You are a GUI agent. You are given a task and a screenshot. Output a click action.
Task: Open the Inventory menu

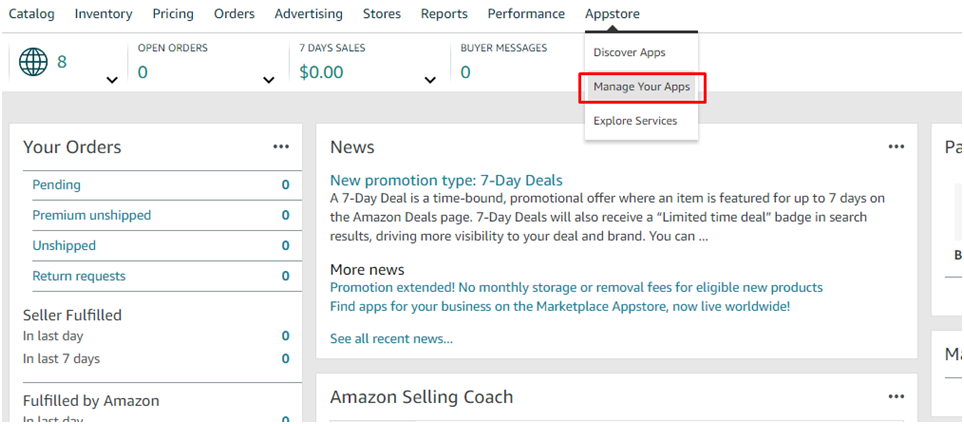pyautogui.click(x=103, y=14)
